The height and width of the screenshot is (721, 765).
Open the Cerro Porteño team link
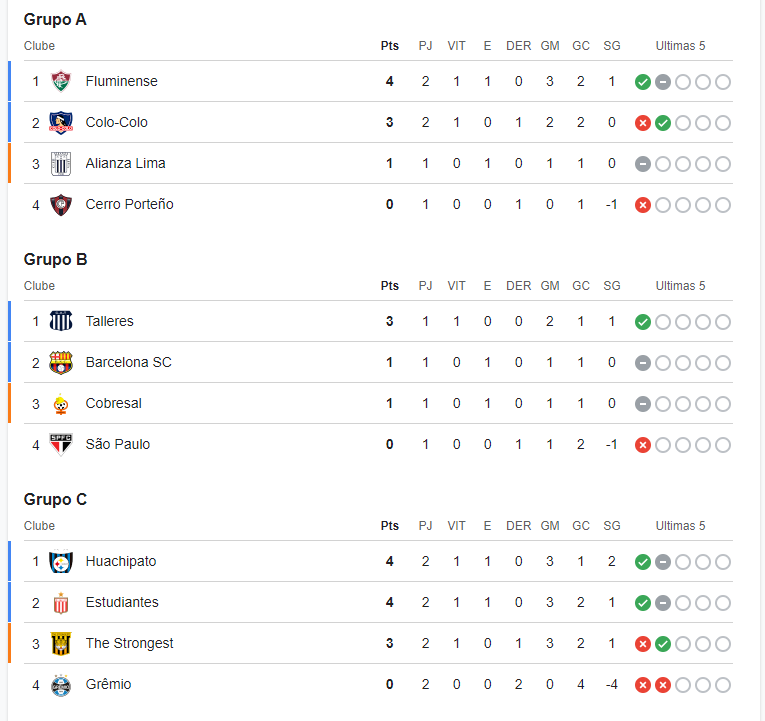tap(129, 204)
